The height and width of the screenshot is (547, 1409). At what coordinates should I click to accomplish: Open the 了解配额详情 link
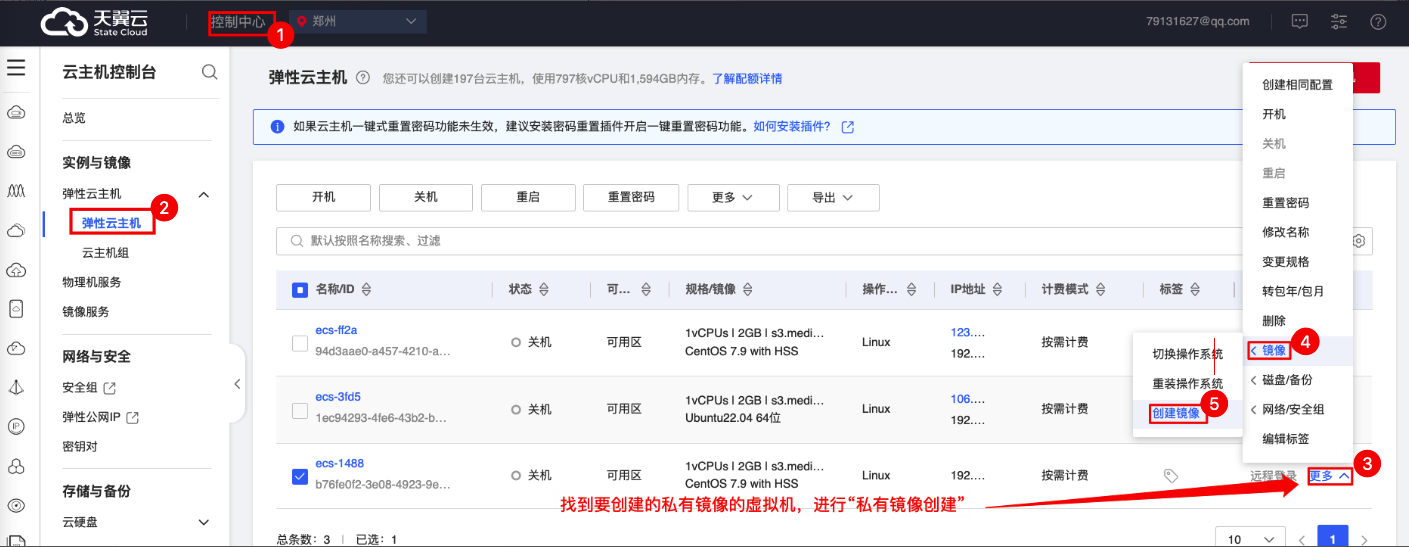click(x=746, y=78)
